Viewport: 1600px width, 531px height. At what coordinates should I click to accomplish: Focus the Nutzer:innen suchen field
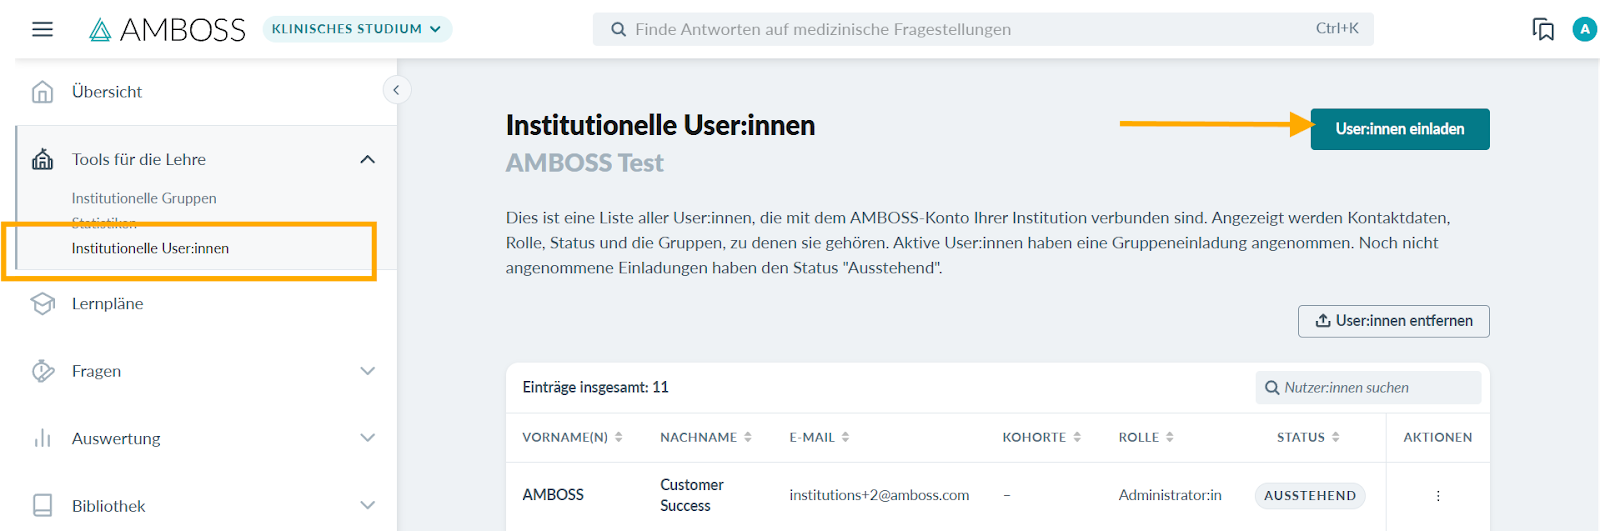(1368, 387)
